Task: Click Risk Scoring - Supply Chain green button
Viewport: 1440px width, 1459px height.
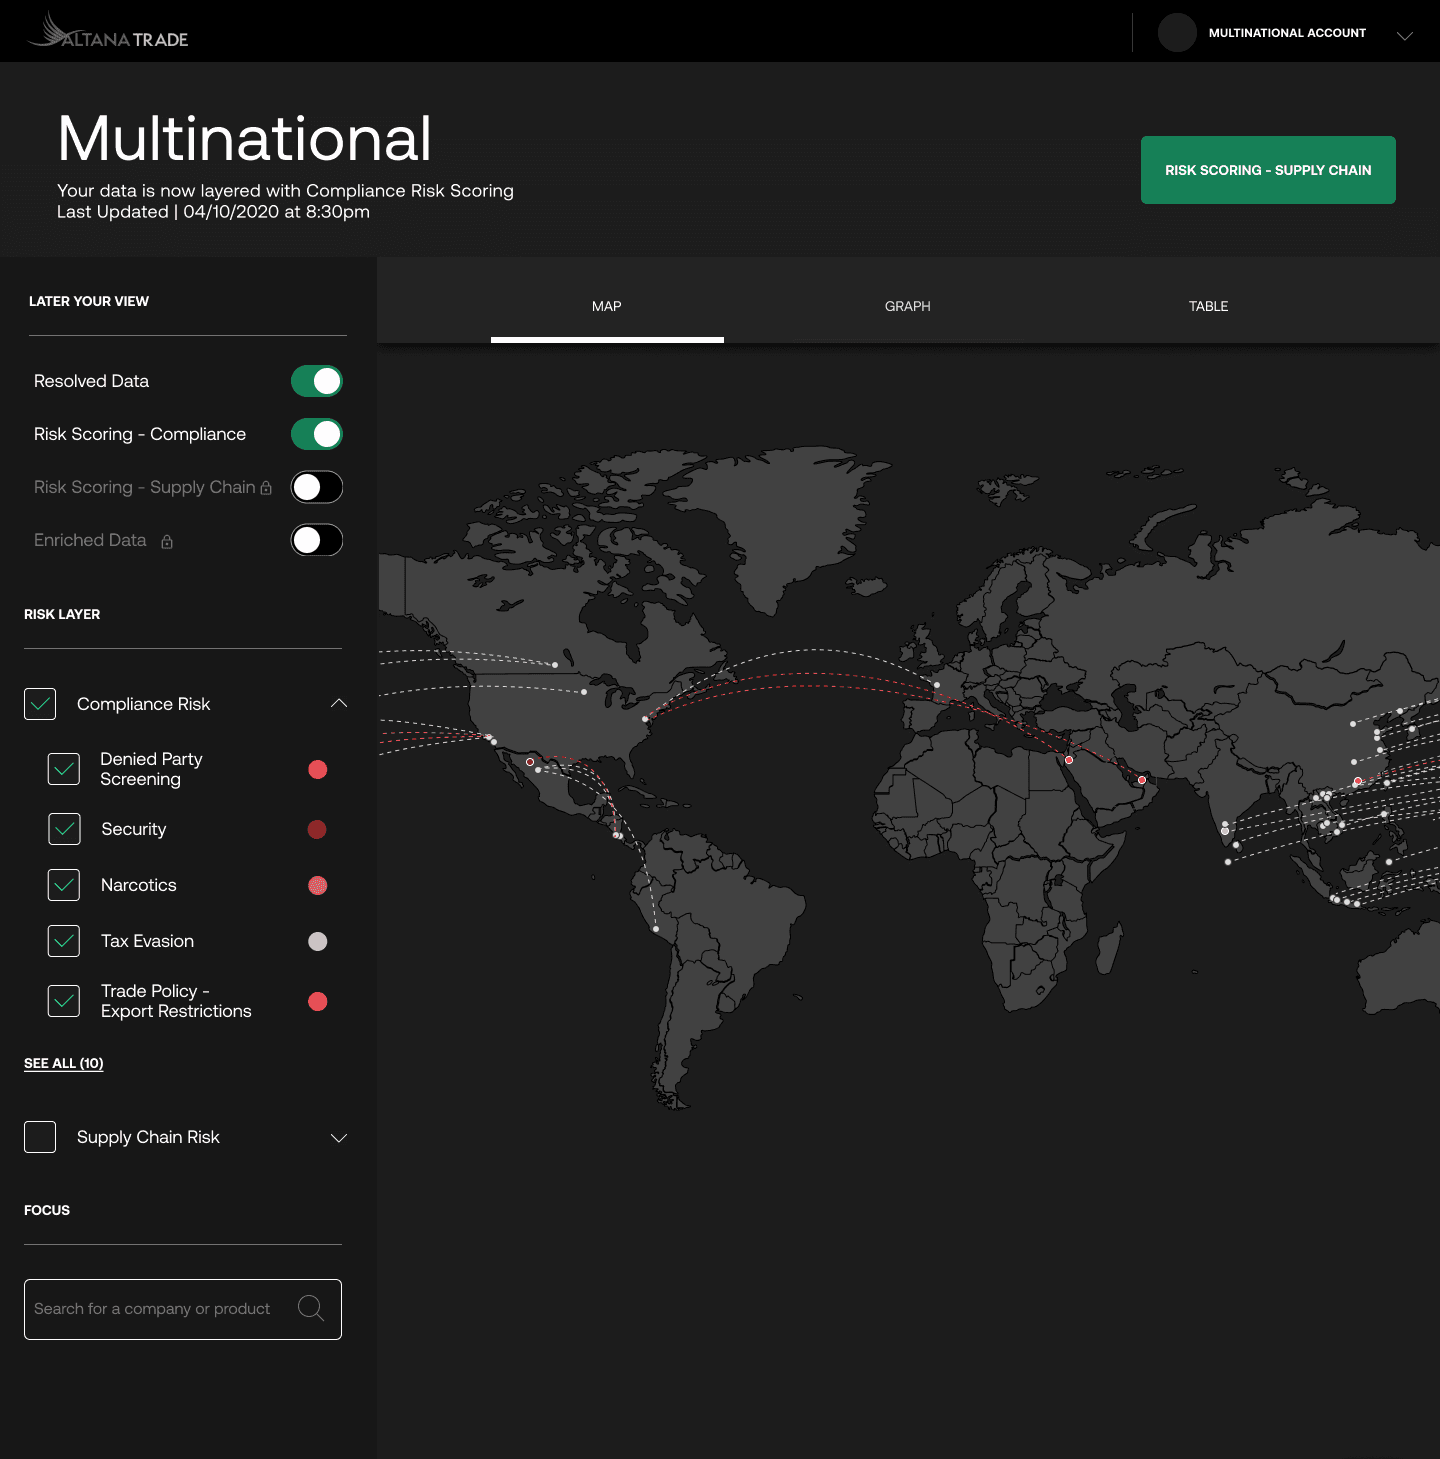Action: coord(1268,170)
